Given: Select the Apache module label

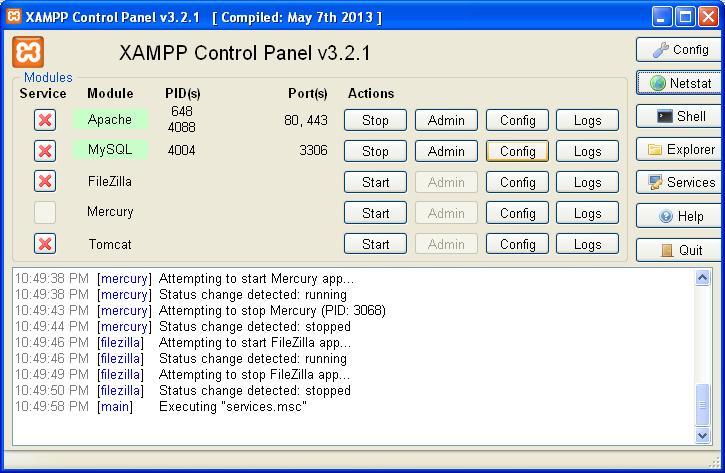Looking at the screenshot, I should click(110, 119).
